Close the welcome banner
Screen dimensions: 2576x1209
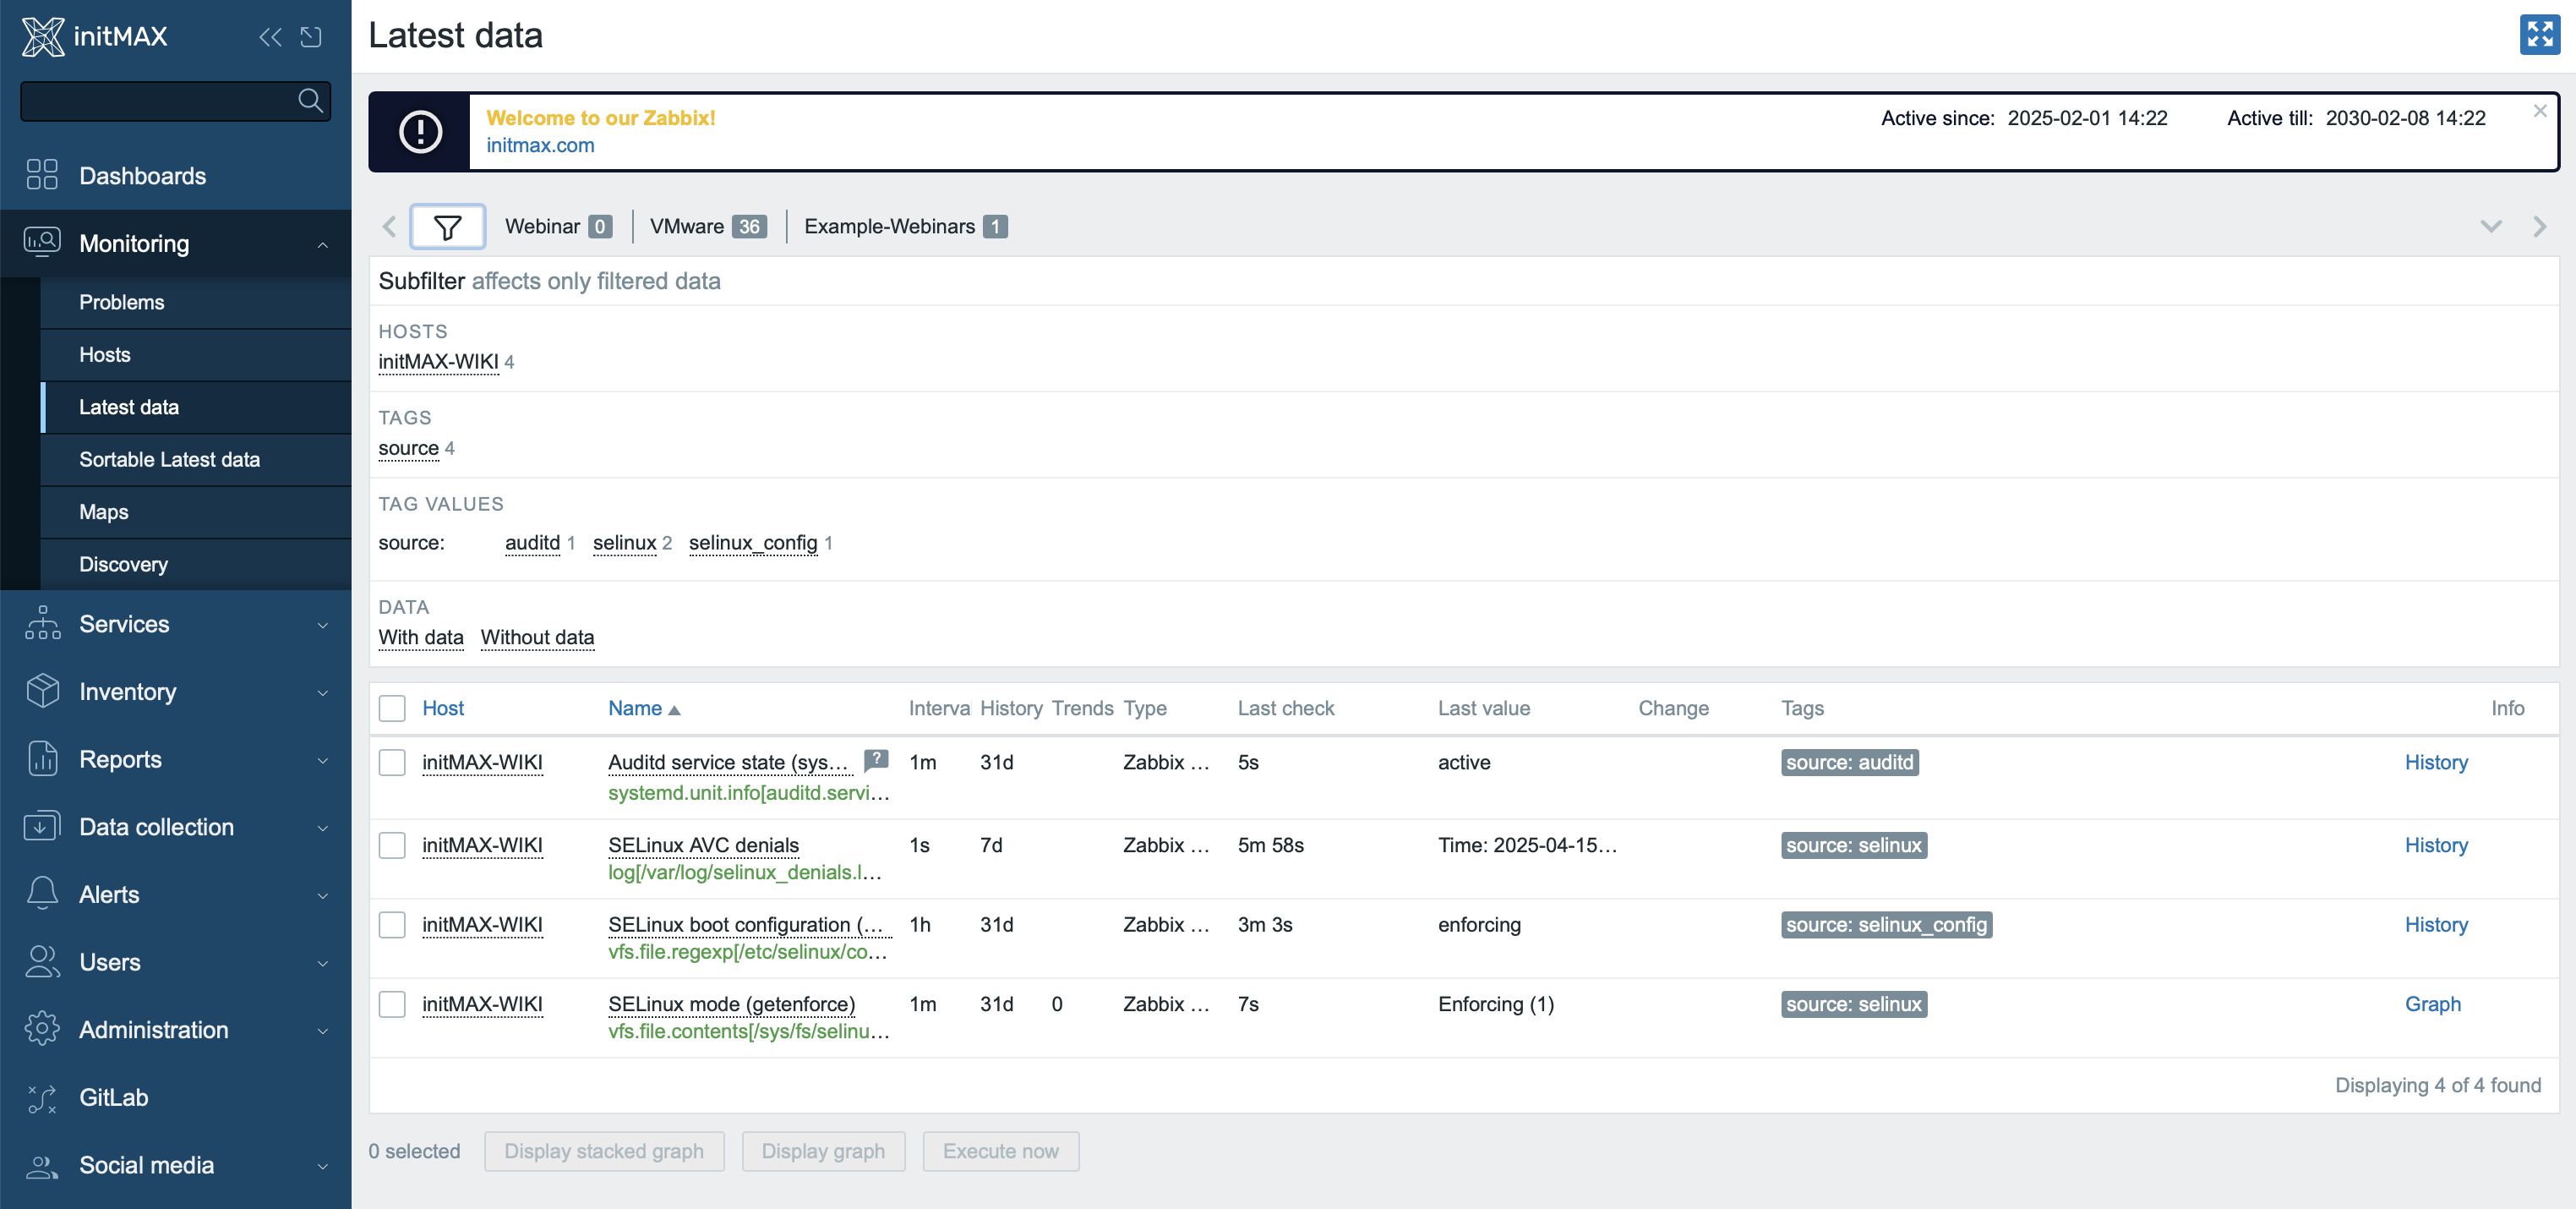coord(2539,111)
